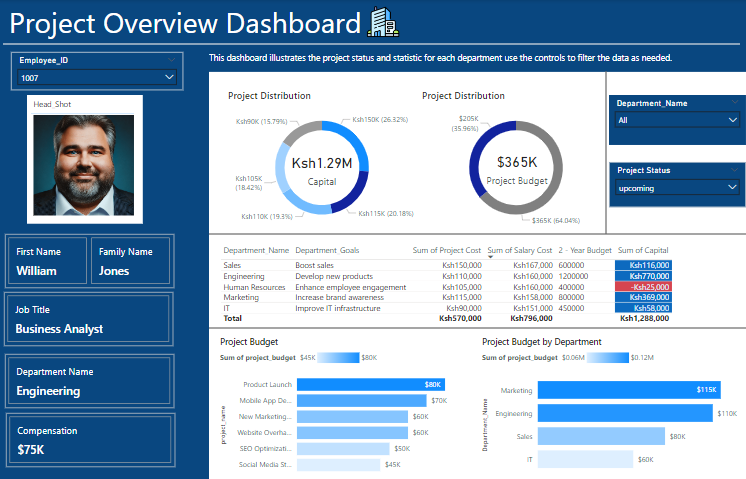Select the Marketing cell in the department table
This screenshot has width=746, height=479.
(x=241, y=297)
